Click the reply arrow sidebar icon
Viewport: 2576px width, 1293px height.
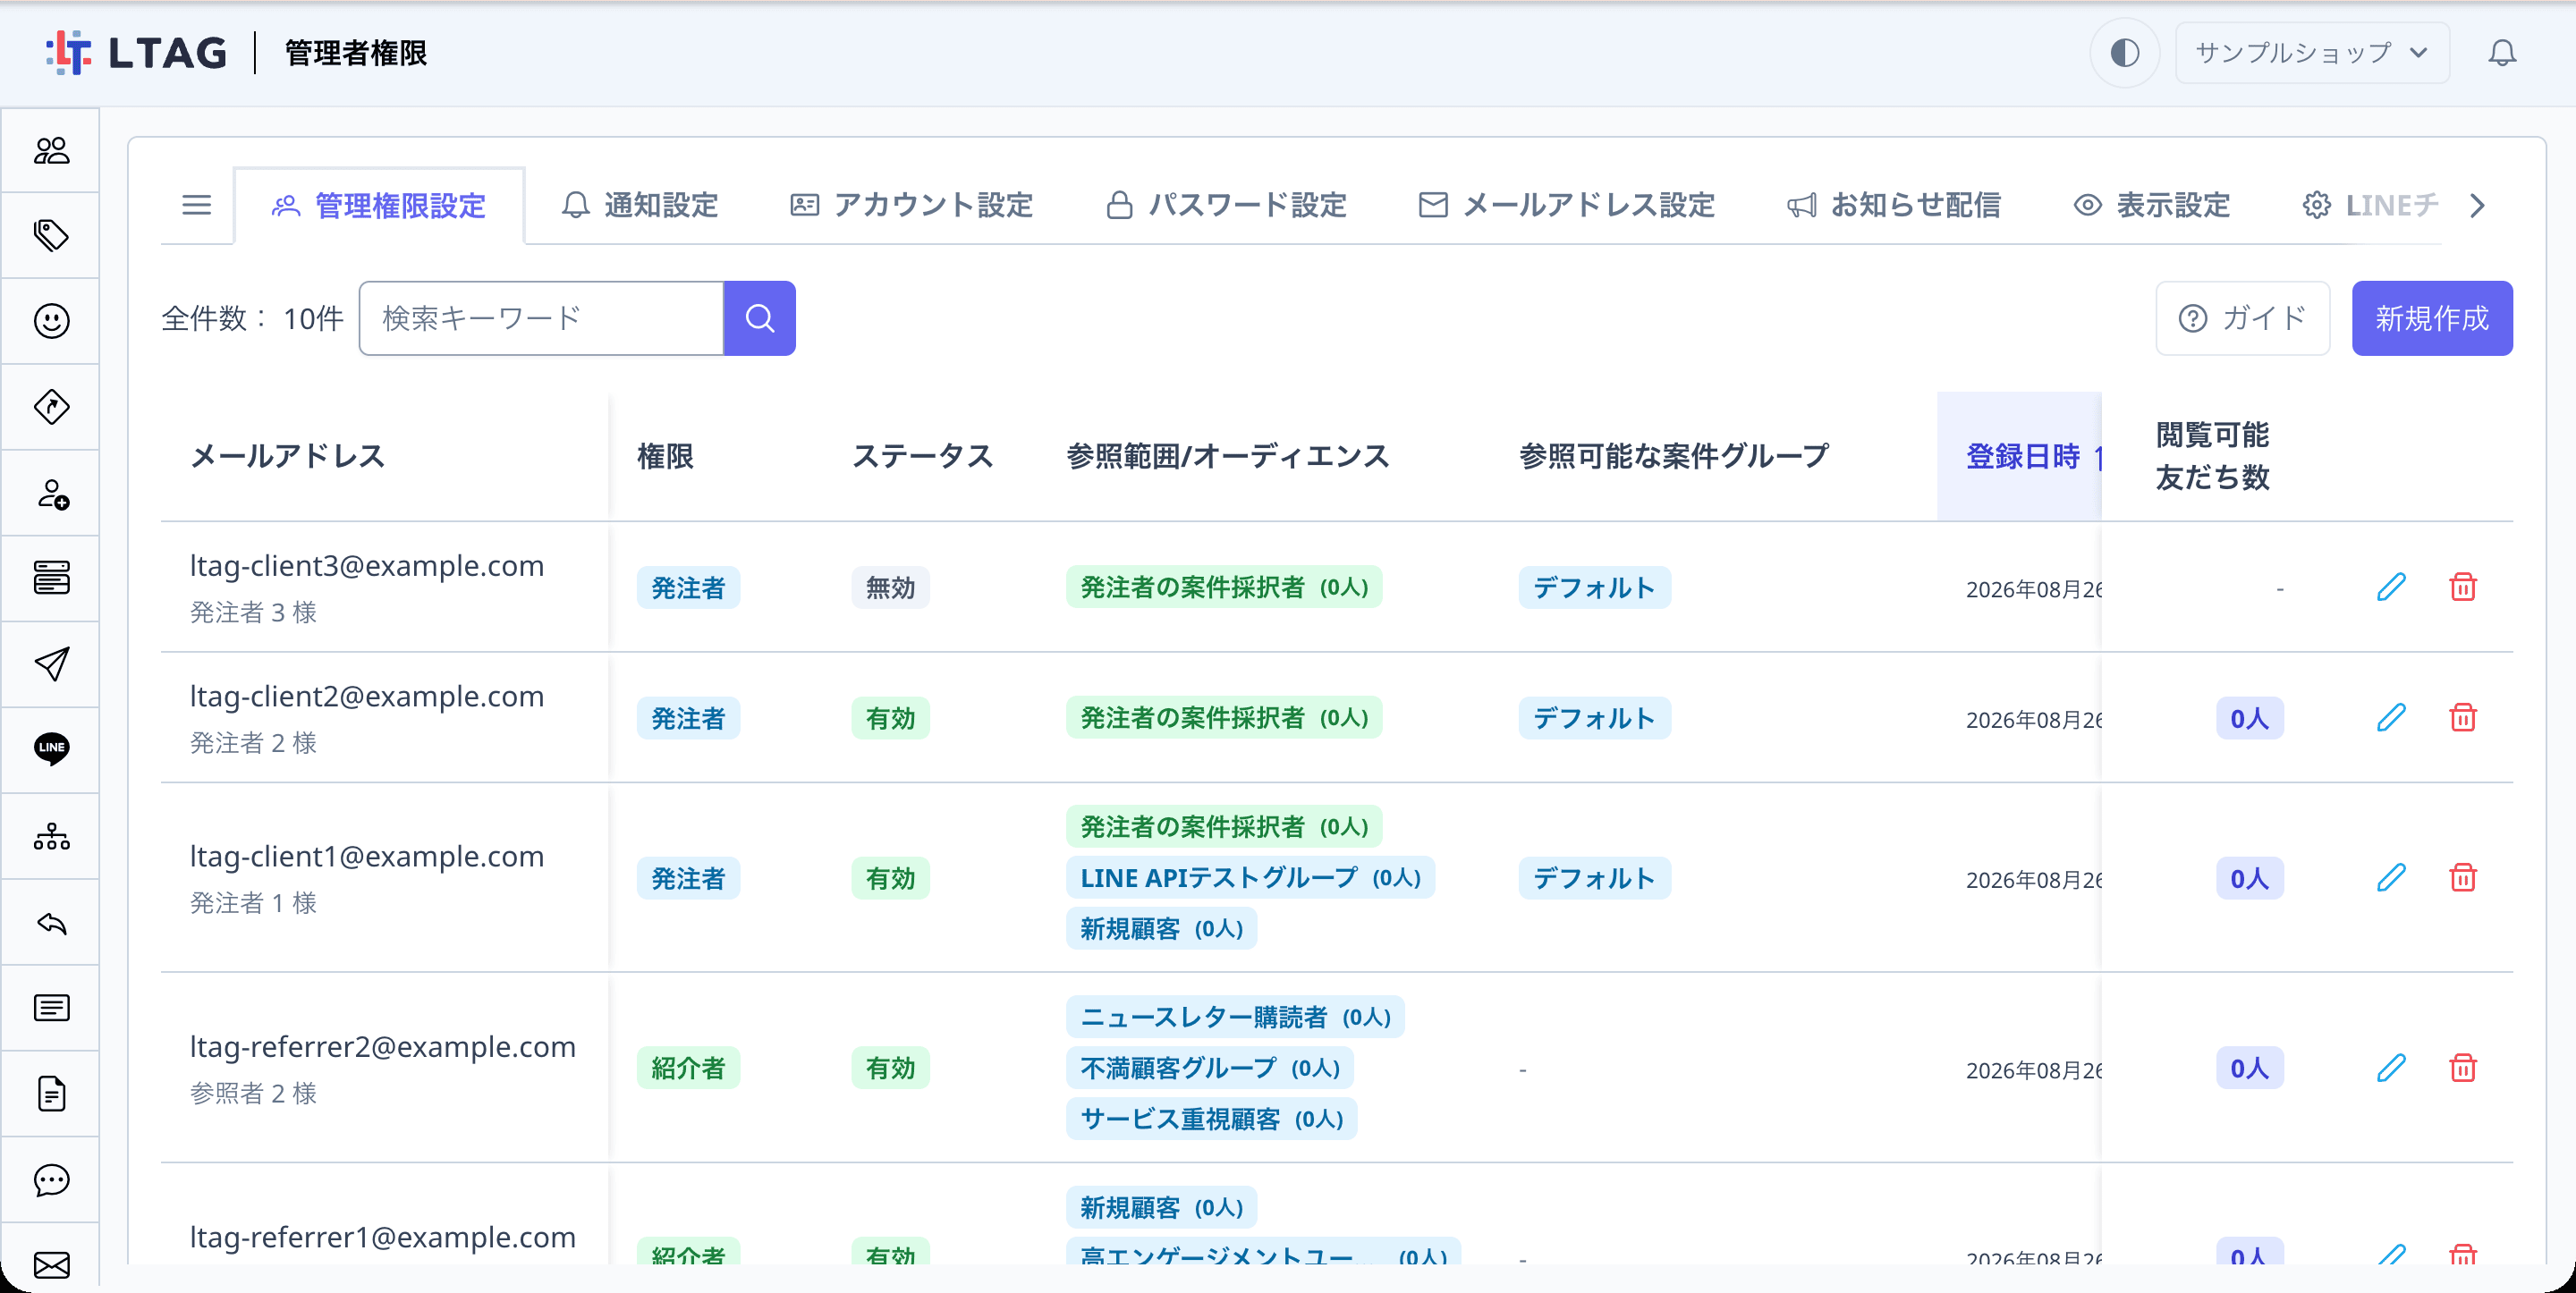(x=51, y=922)
